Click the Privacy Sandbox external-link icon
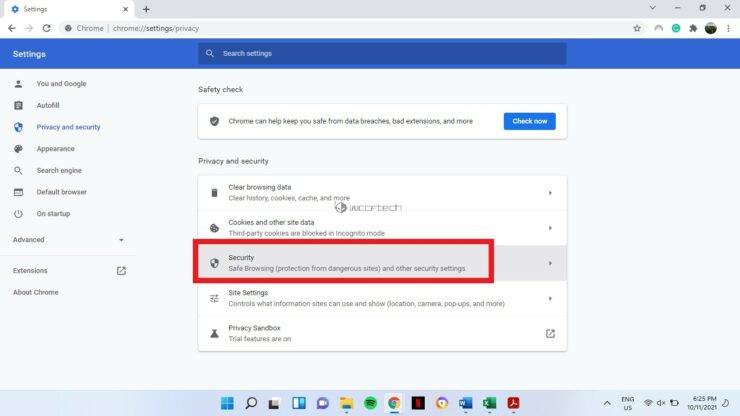This screenshot has height=416, width=740. click(x=550, y=334)
